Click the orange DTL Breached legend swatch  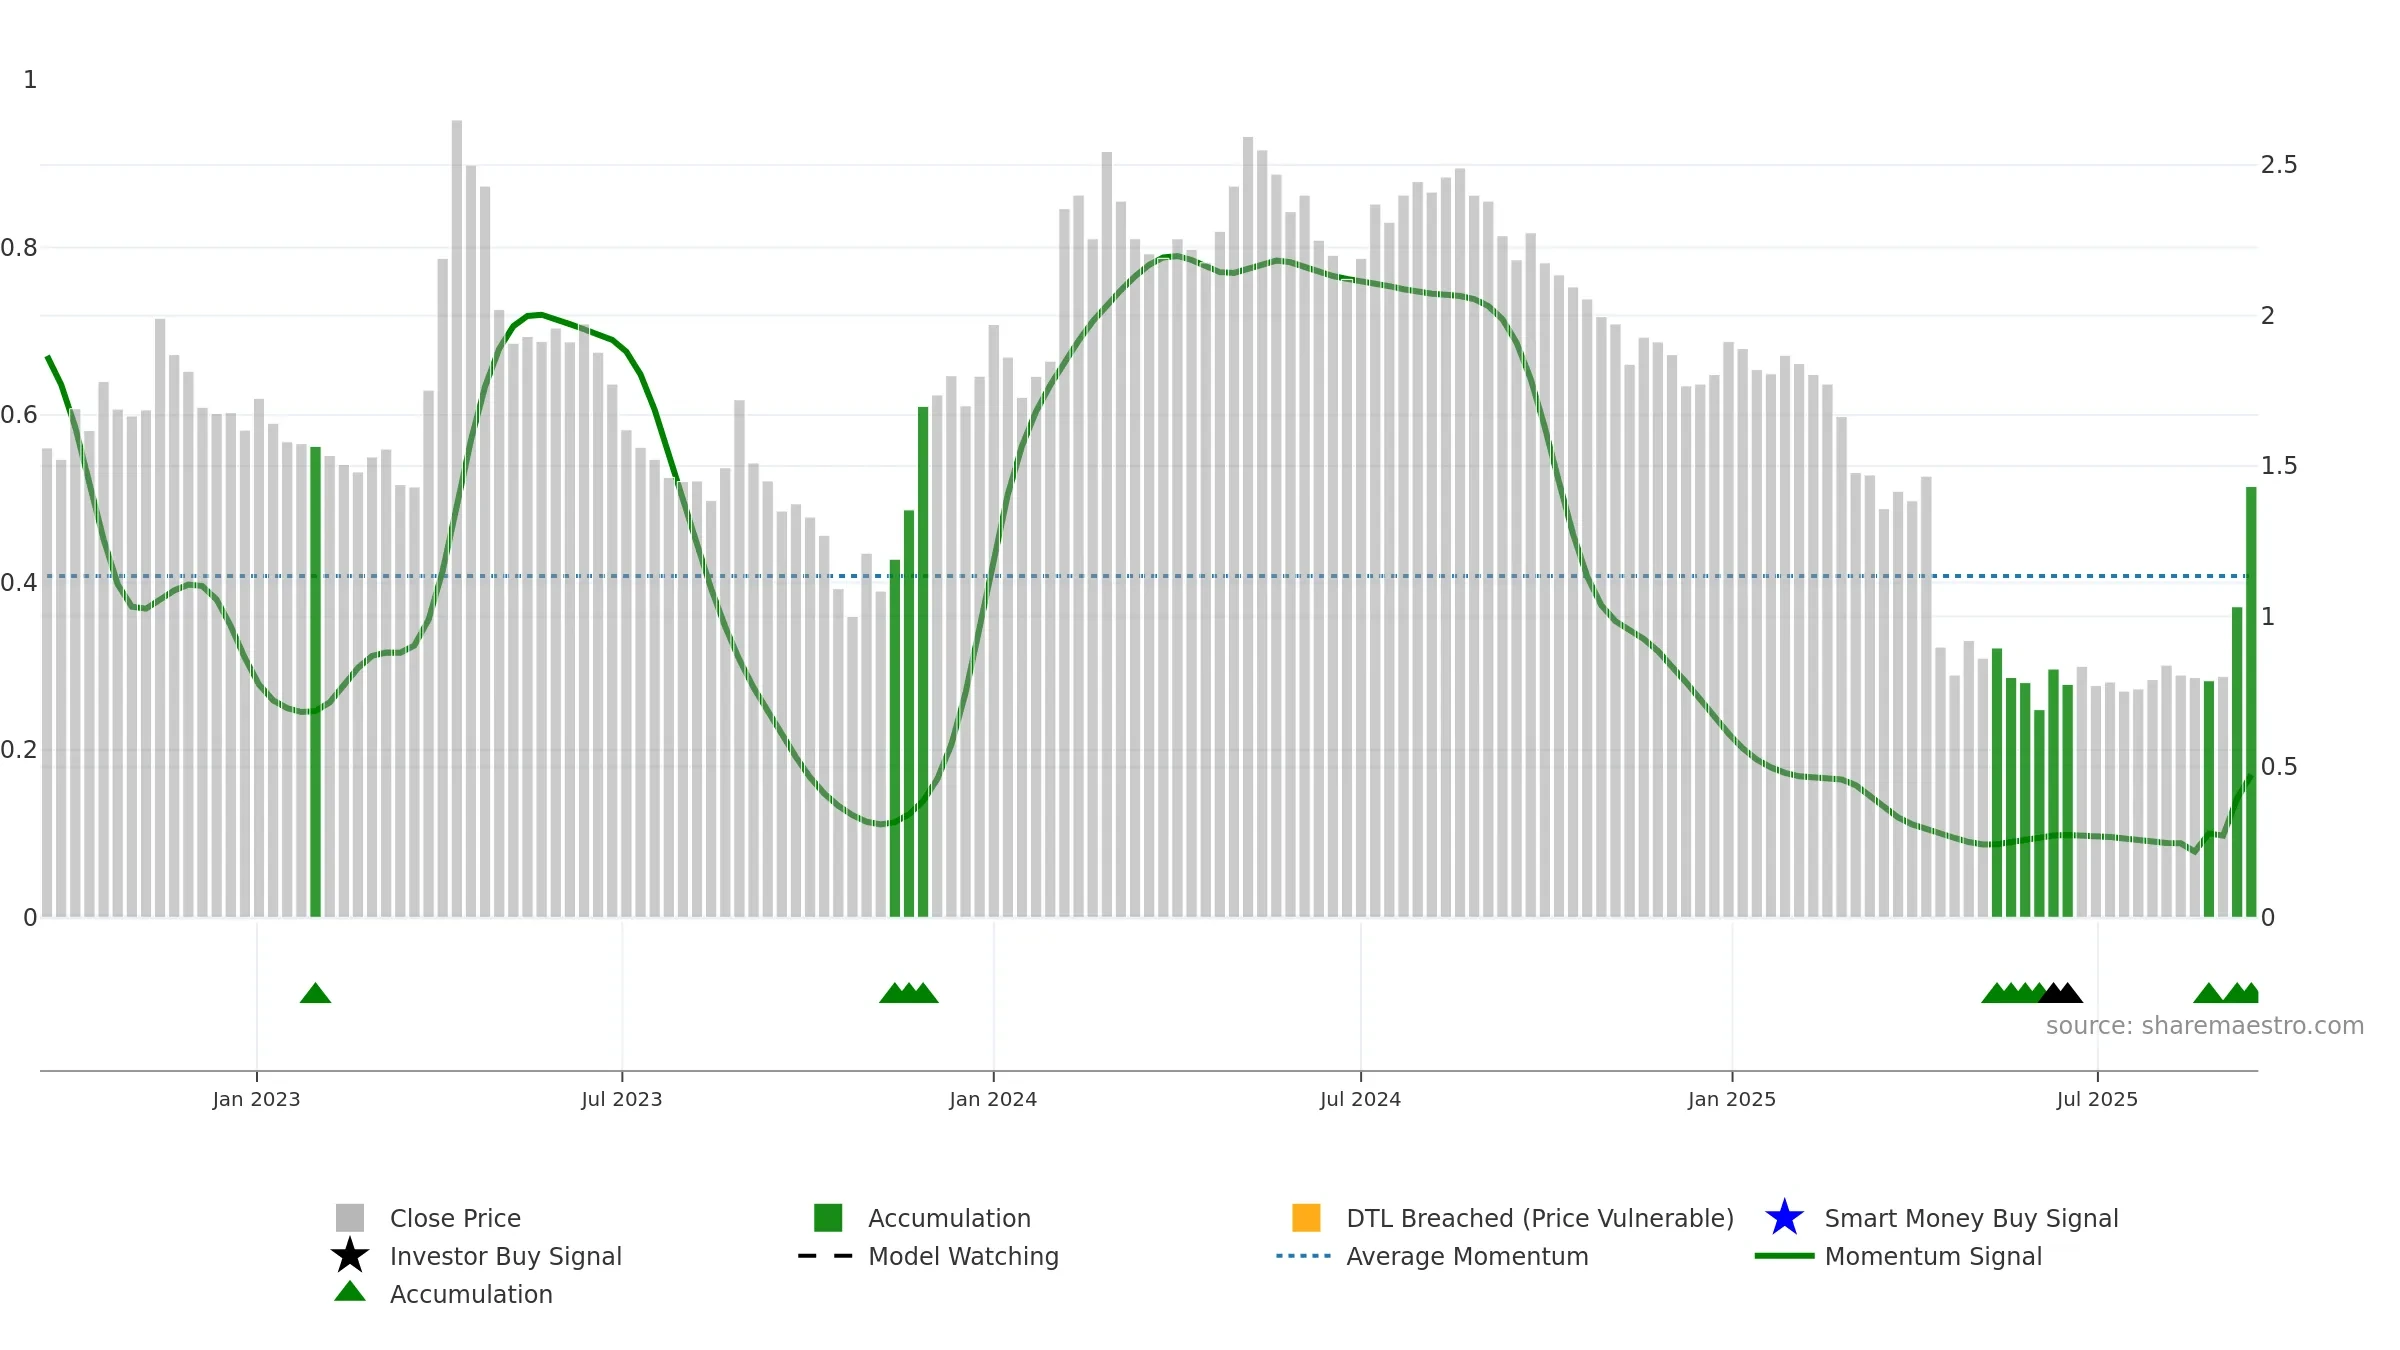(x=1306, y=1217)
